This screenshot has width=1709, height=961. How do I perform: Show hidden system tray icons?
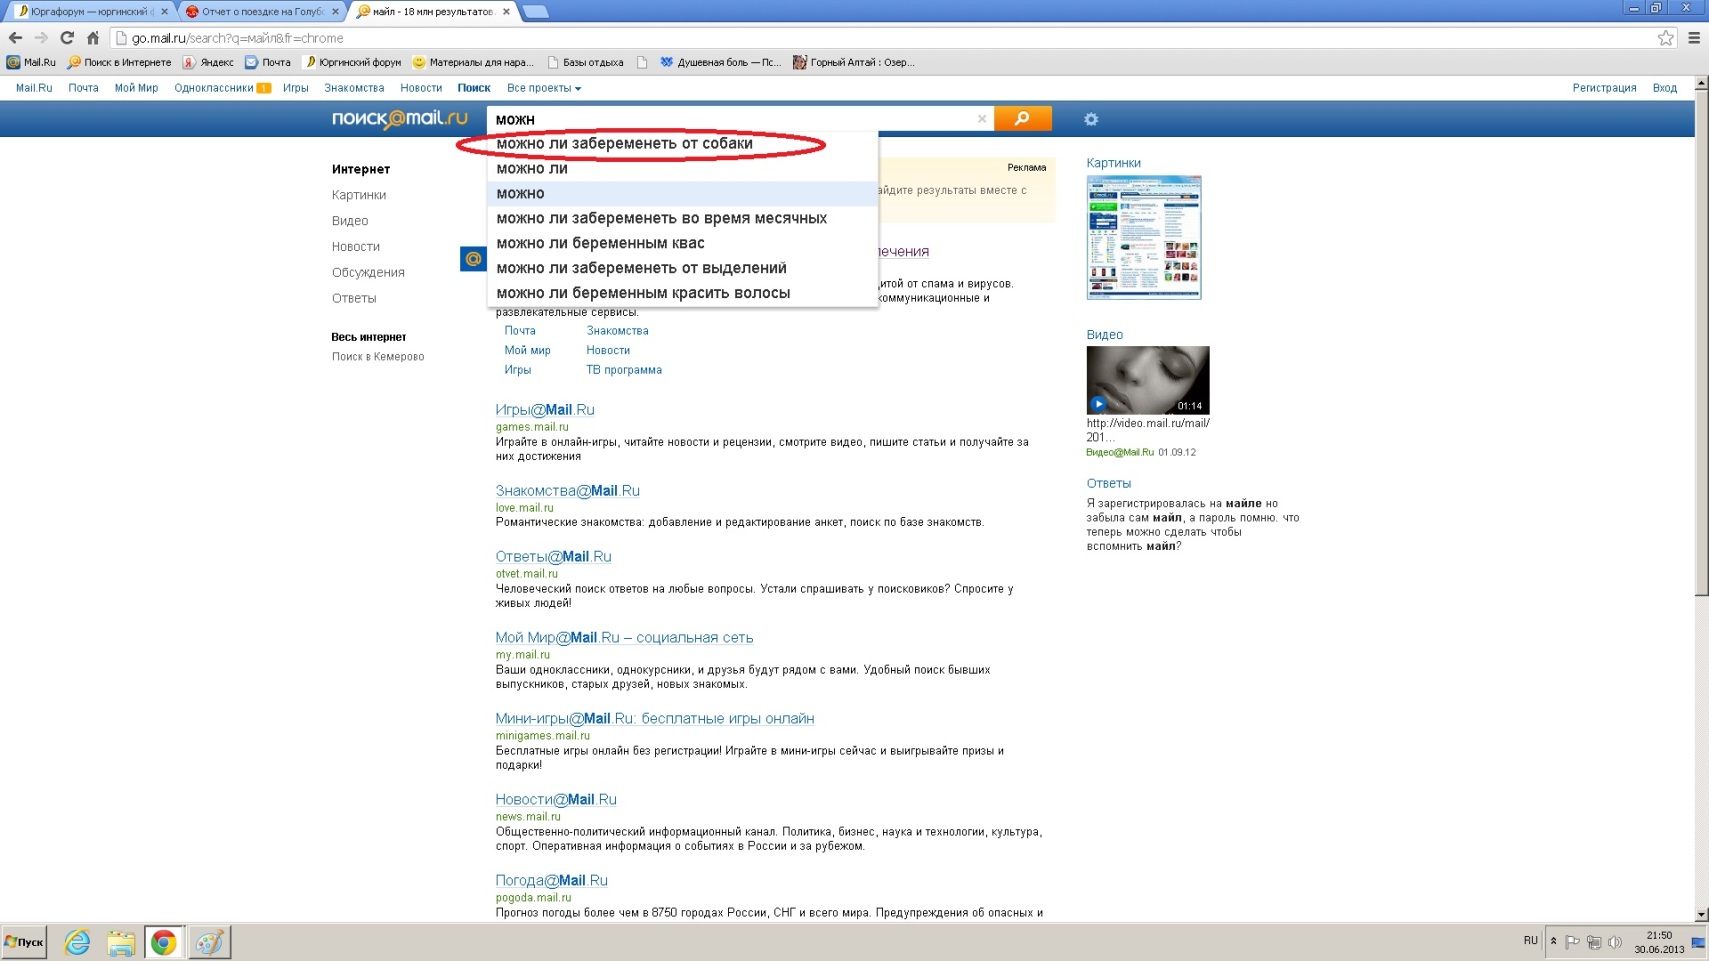[x=1553, y=941]
